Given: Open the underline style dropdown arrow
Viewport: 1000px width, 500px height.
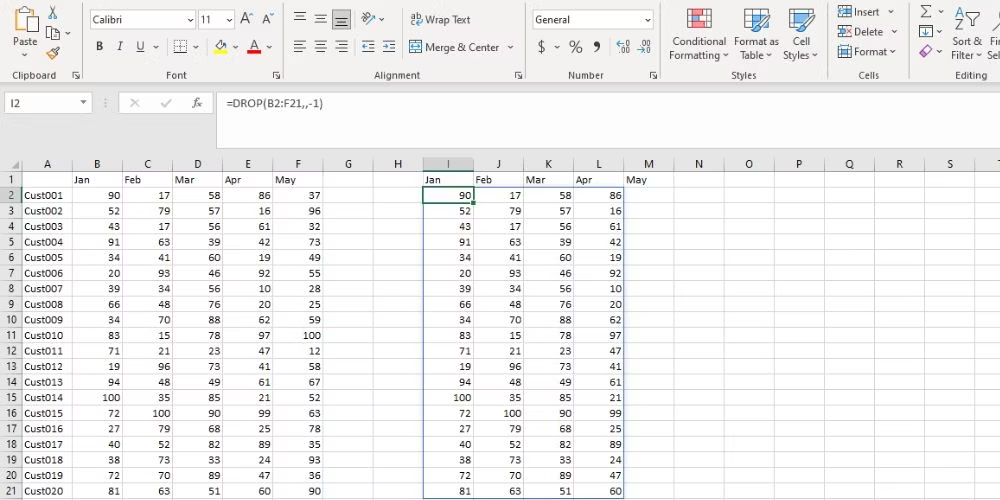Looking at the screenshot, I should tap(156, 47).
